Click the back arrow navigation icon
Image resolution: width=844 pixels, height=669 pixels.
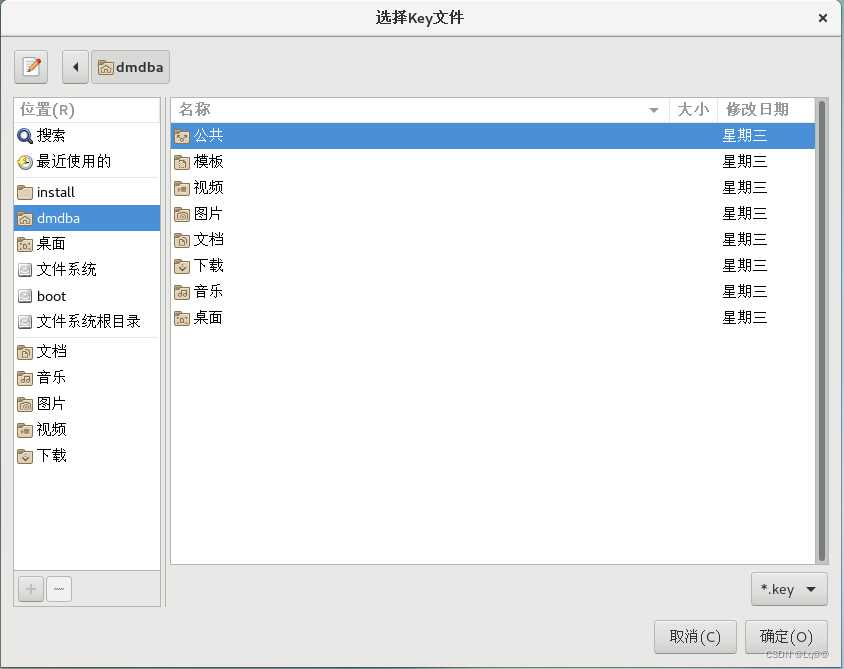pos(75,66)
